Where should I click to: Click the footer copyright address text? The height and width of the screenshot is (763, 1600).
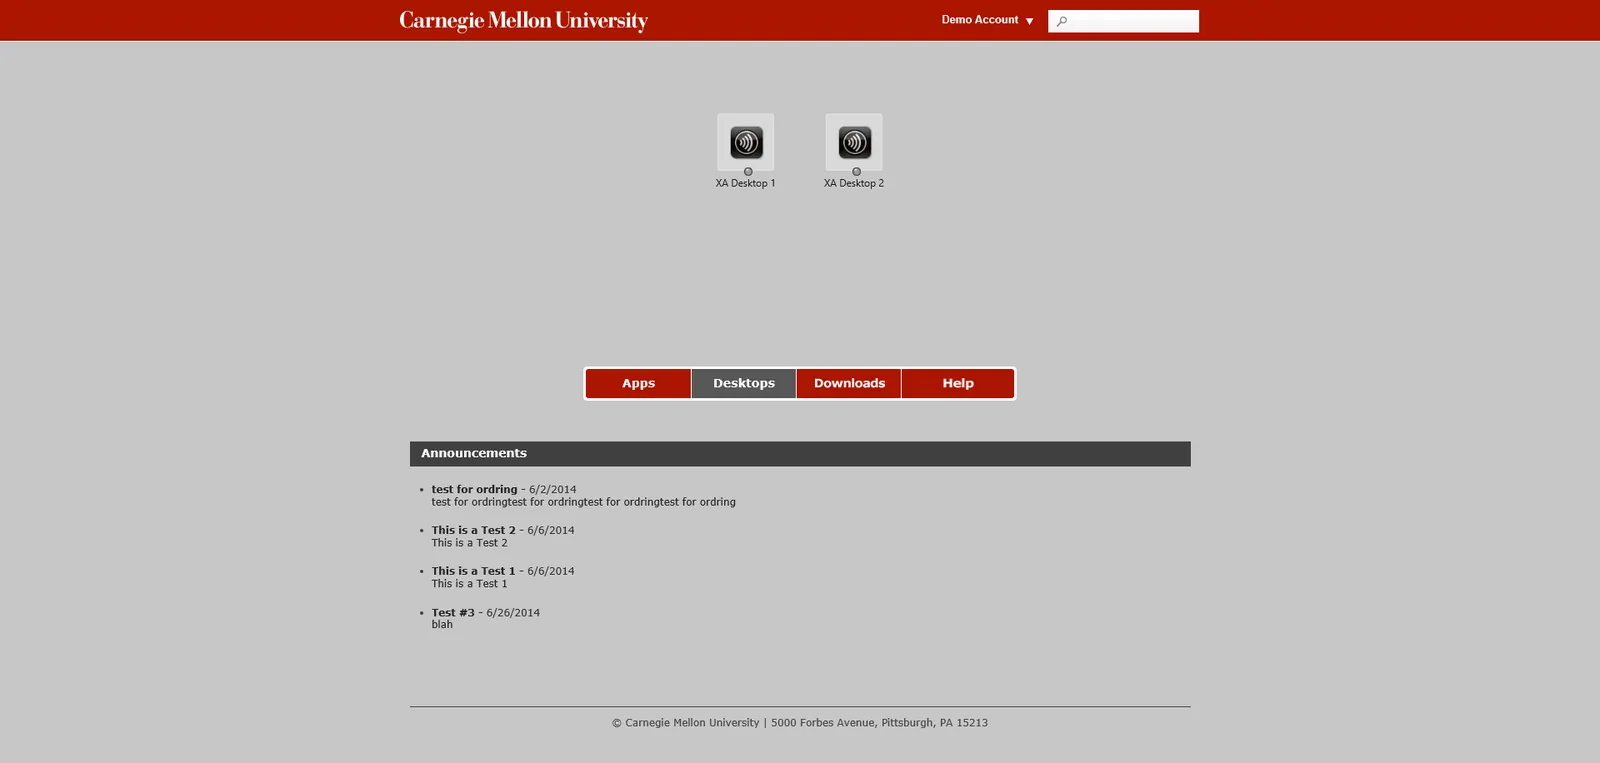click(x=800, y=723)
